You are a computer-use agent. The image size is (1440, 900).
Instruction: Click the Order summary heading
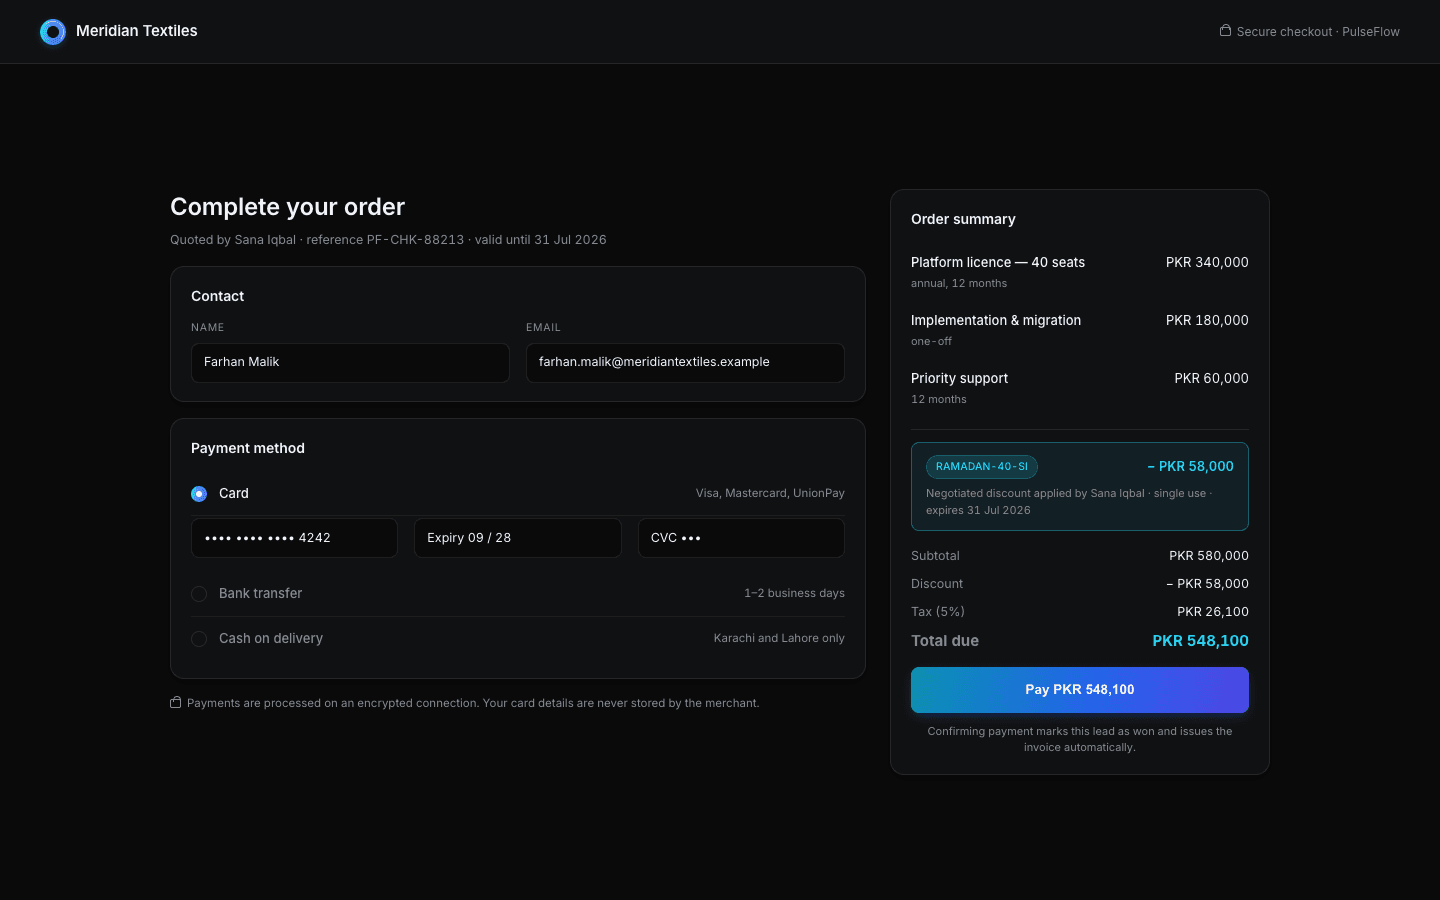963,219
